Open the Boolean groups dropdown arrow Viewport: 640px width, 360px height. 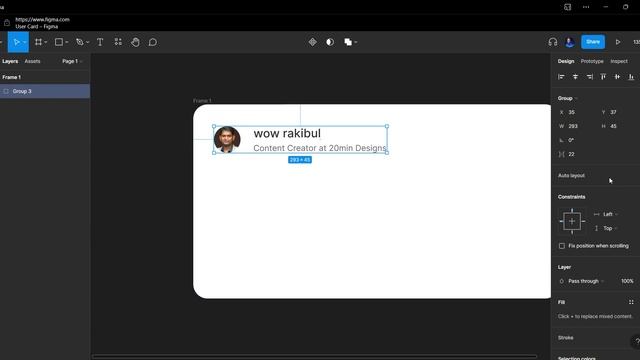click(x=356, y=42)
